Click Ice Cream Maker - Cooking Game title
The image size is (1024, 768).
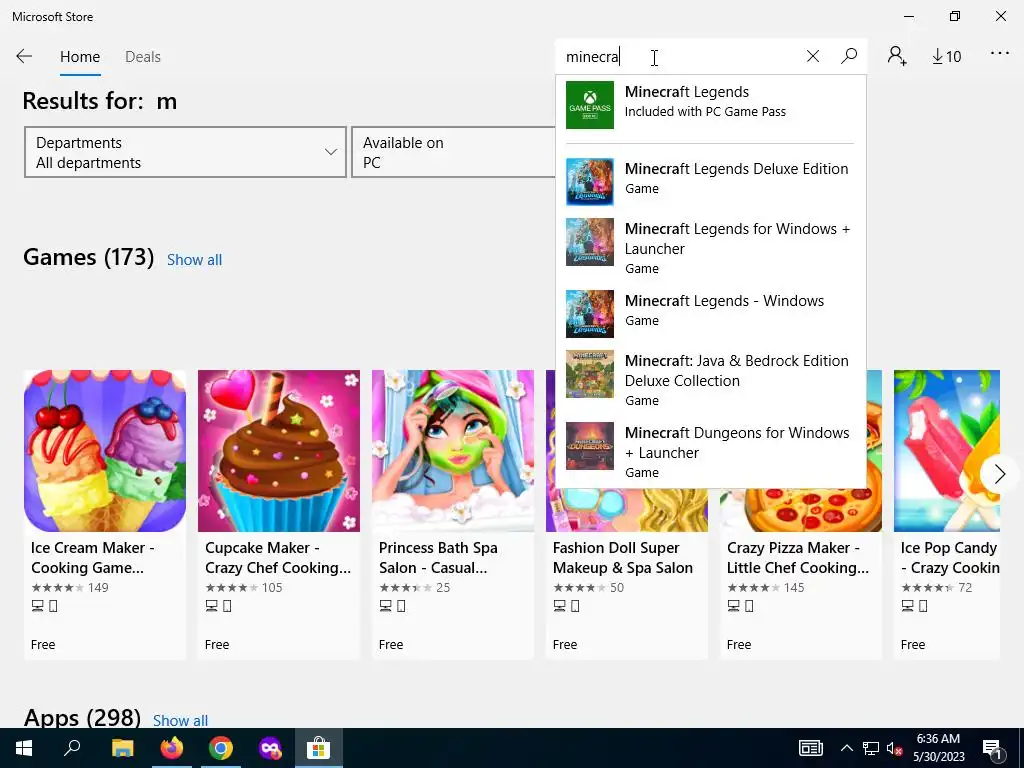coord(92,558)
